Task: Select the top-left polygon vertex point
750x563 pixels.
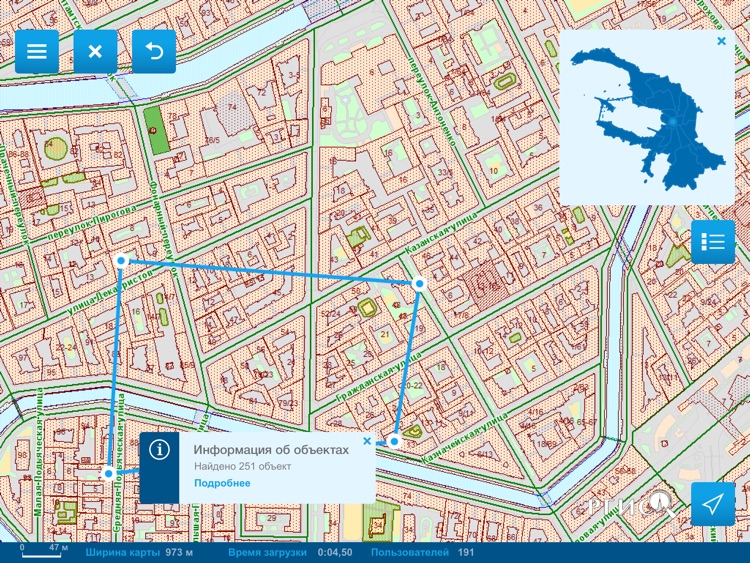Action: pos(121,260)
